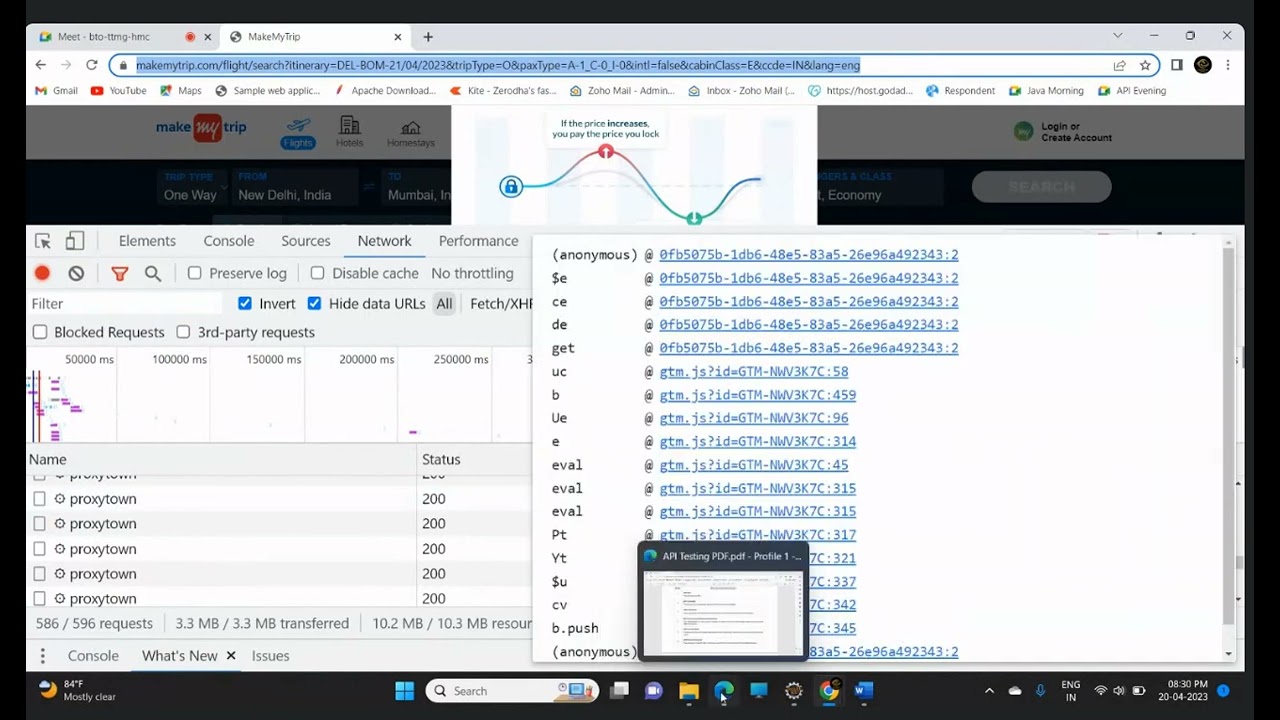Click the network Filter input field
Image resolution: width=1280 pixels, height=720 pixels.
point(125,304)
